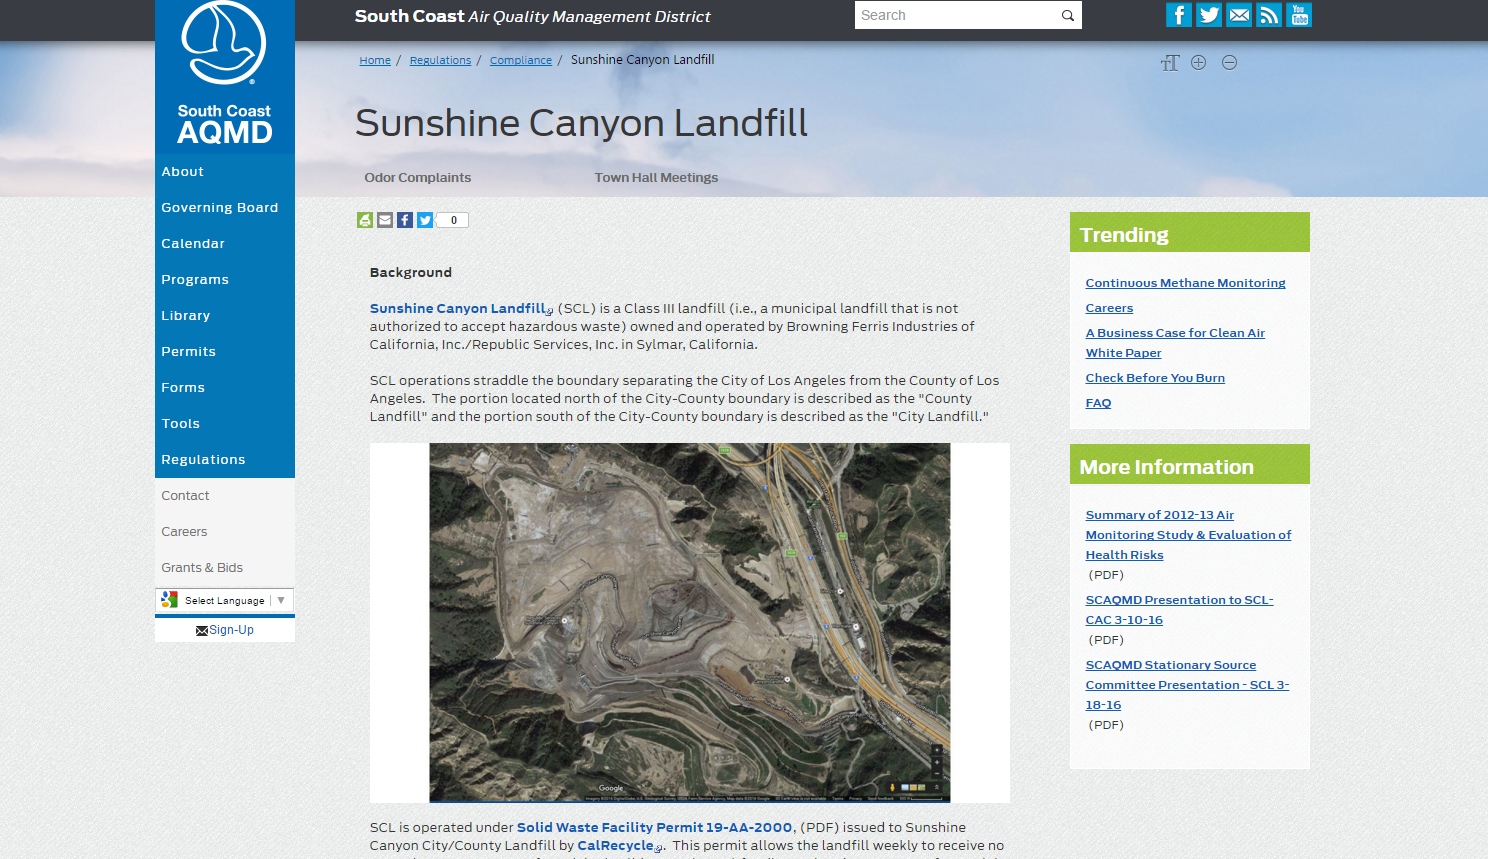Click the landfill satellite map image
Viewport: 1488px width, 859px height.
(x=689, y=622)
